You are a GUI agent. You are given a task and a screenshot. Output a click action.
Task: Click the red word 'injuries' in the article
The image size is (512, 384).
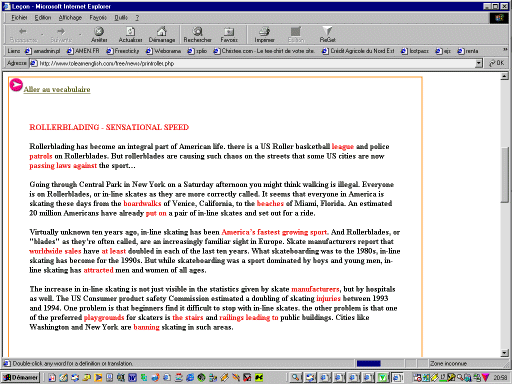pos(328,298)
